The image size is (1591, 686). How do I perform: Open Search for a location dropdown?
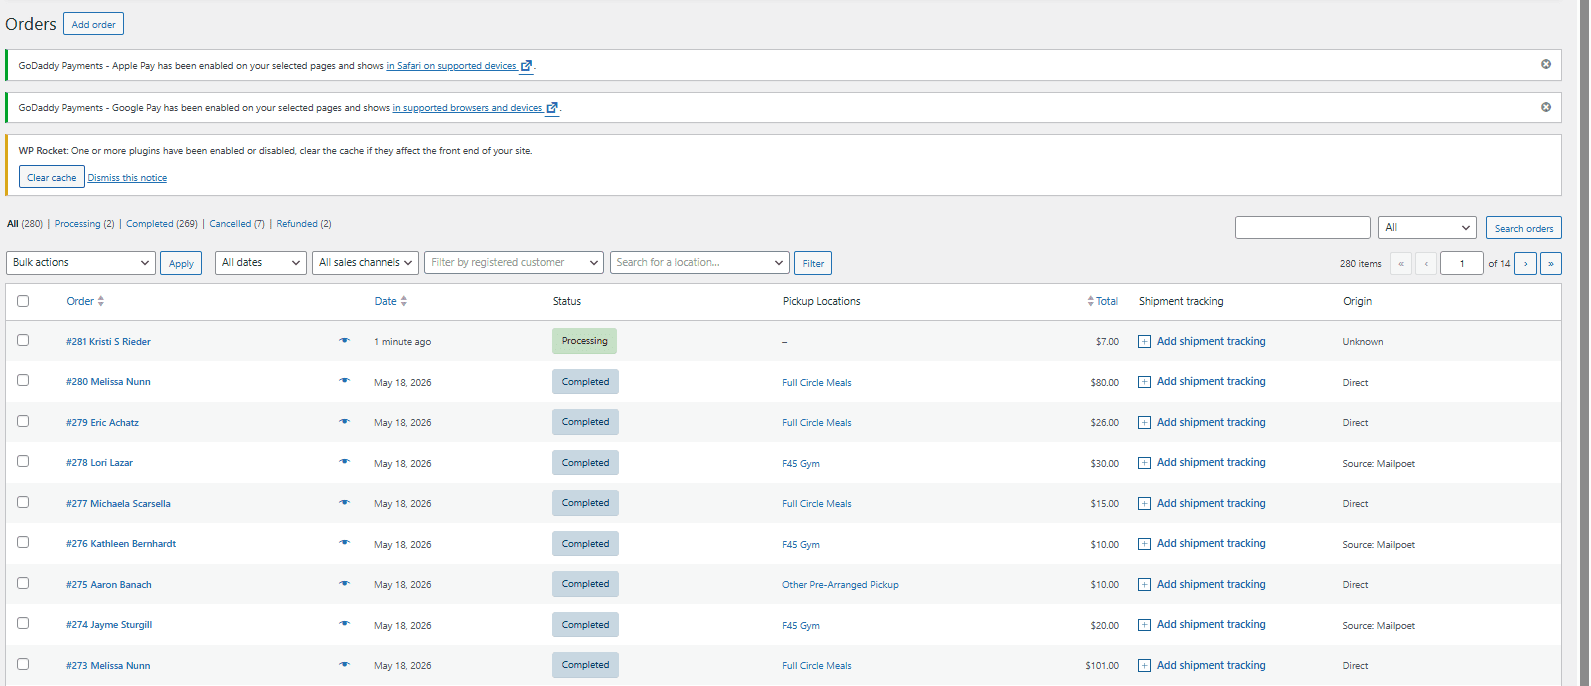tap(700, 262)
